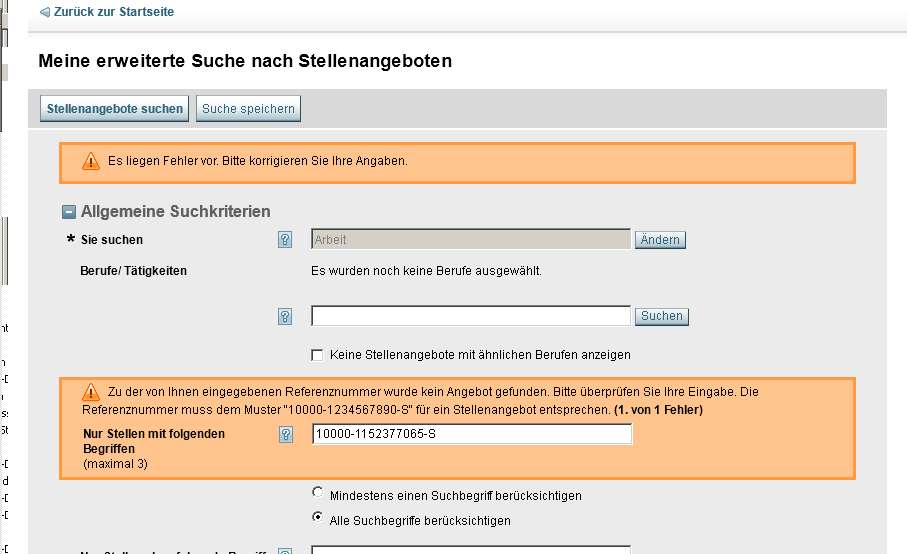Image resolution: width=907 pixels, height=554 pixels.
Task: Select Alle Suchbegriffe berücksichtigen radio button
Action: click(x=318, y=518)
